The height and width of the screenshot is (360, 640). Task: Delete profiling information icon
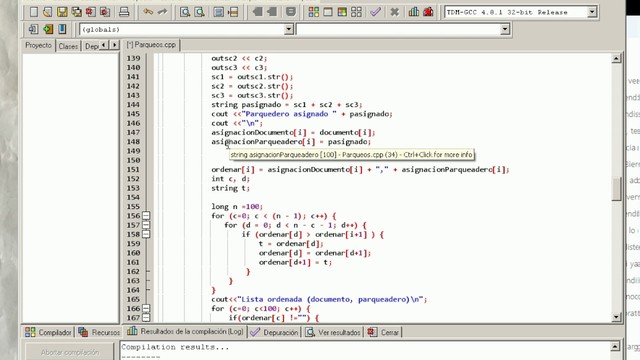(428, 12)
